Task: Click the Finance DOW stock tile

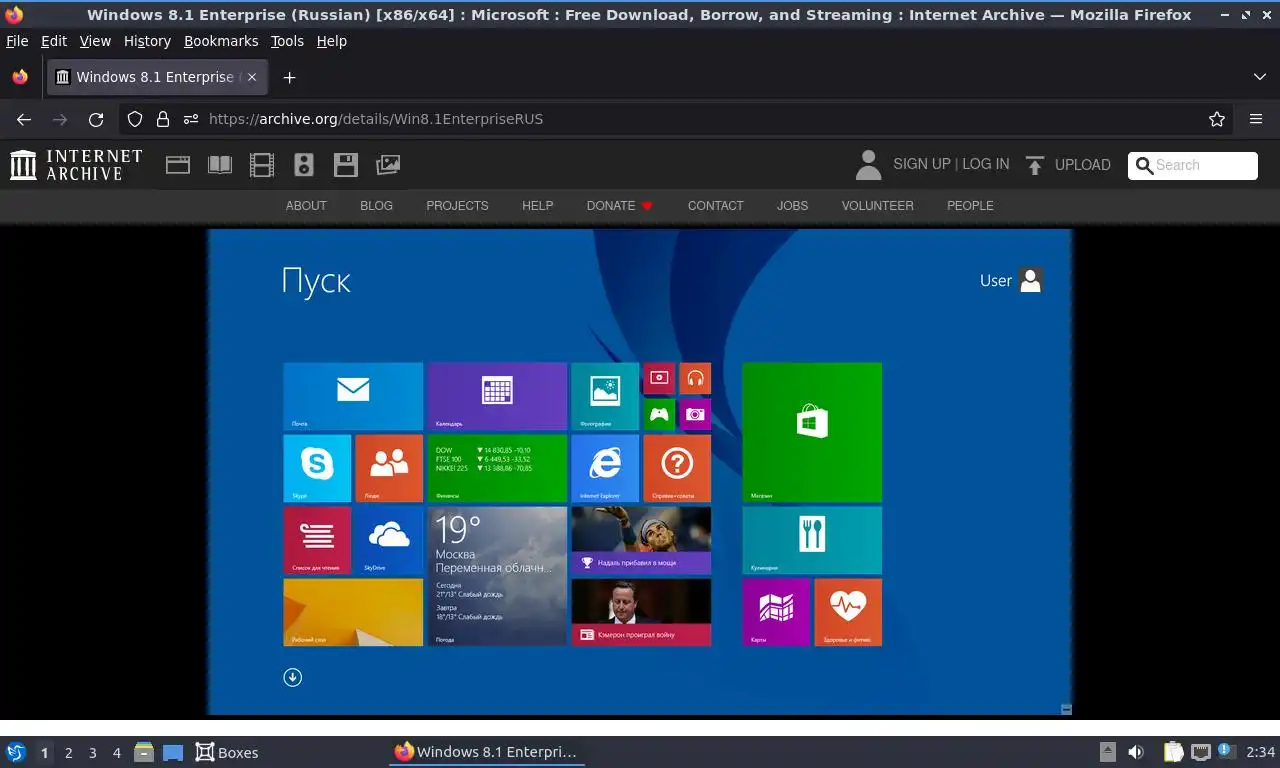Action: pyautogui.click(x=497, y=468)
